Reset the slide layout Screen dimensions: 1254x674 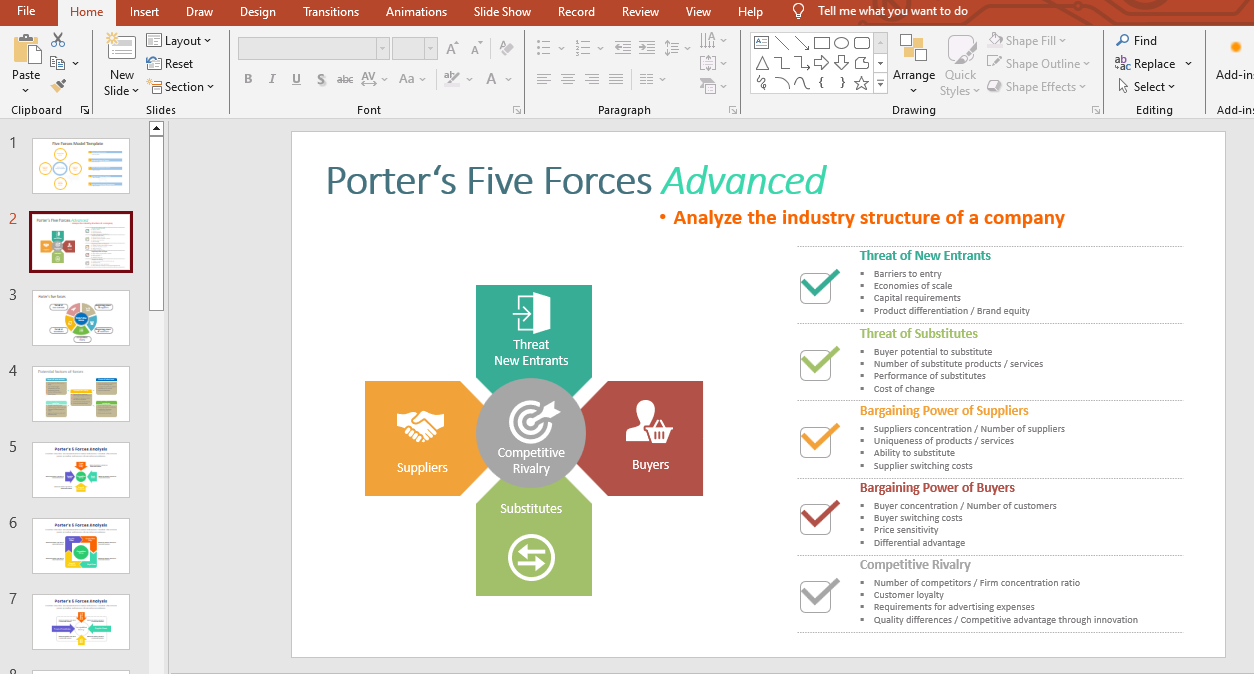pos(170,63)
